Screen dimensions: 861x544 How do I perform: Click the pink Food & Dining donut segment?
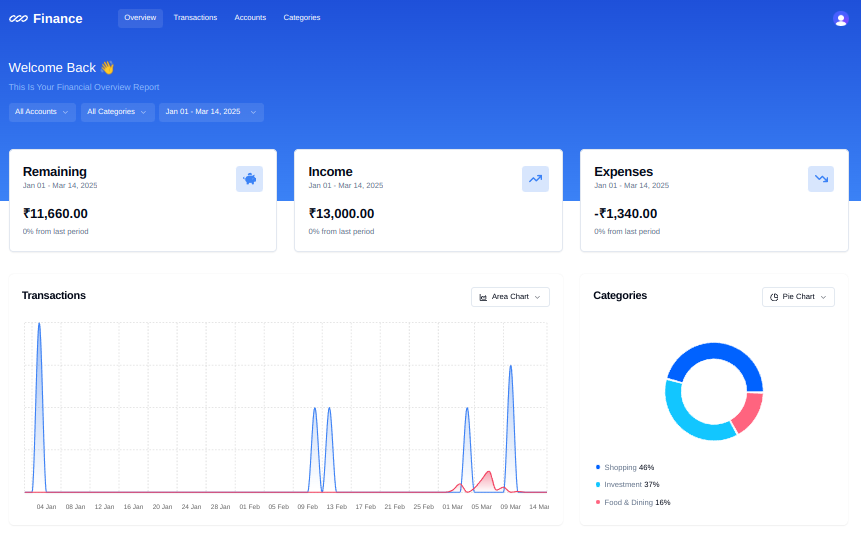coord(749,411)
